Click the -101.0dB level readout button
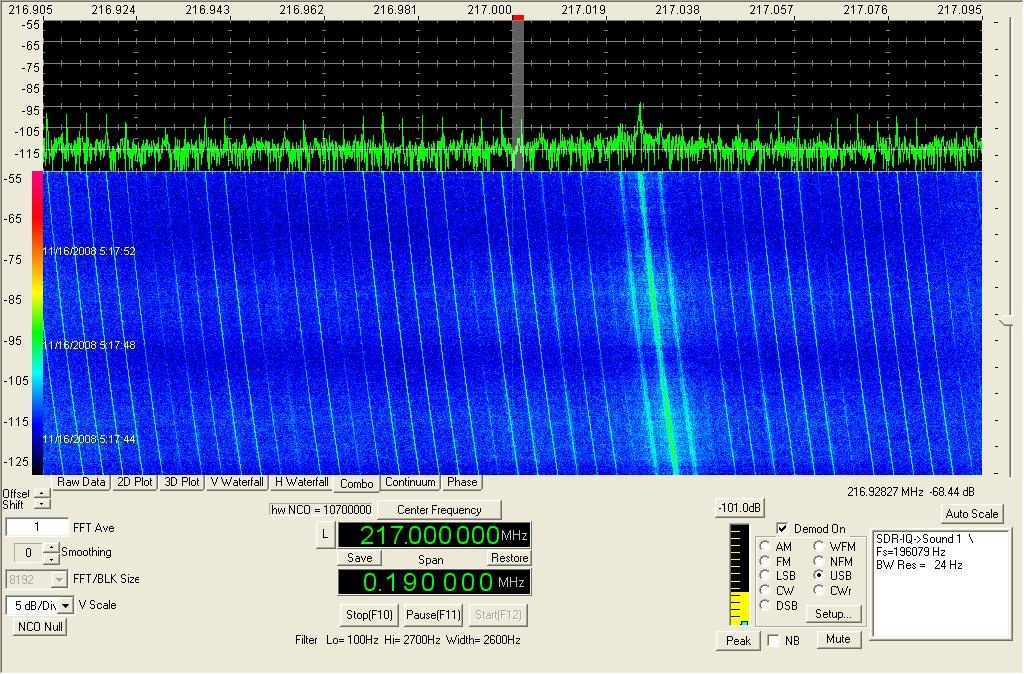Screen dimensions: 1024x674 coord(739,508)
